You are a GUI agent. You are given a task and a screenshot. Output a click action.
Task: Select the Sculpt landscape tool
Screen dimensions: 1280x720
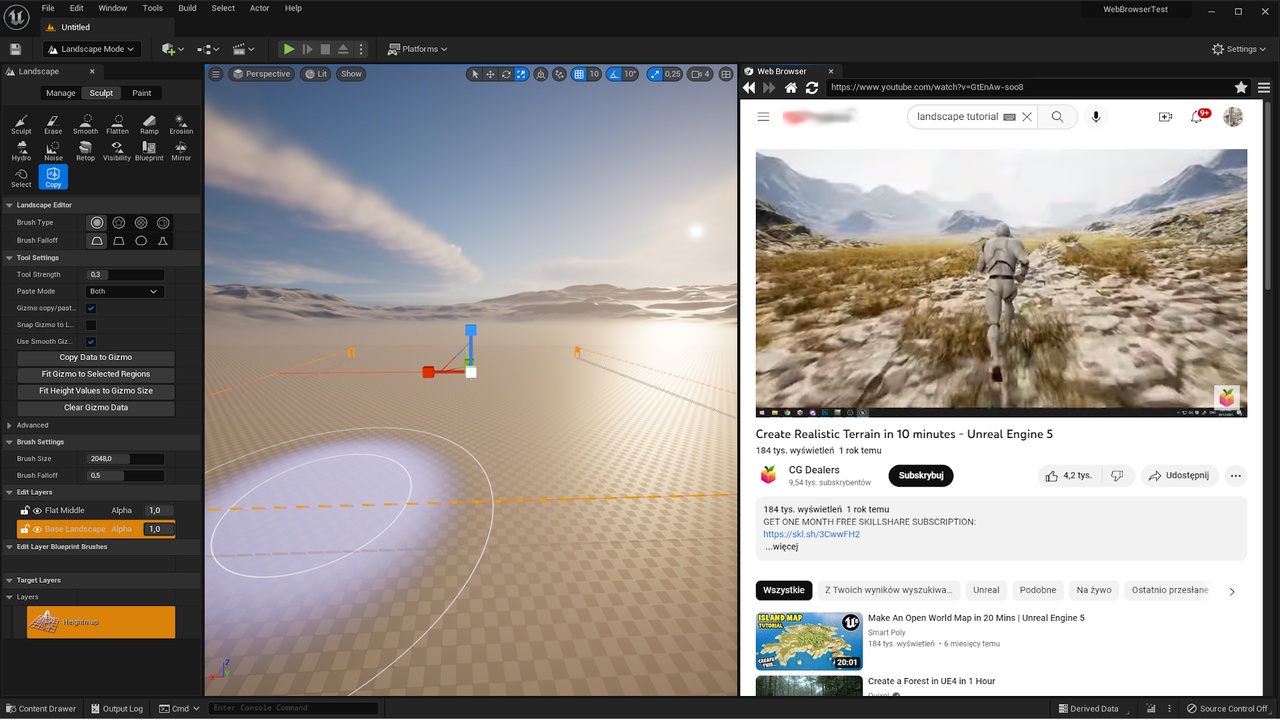tap(21, 124)
